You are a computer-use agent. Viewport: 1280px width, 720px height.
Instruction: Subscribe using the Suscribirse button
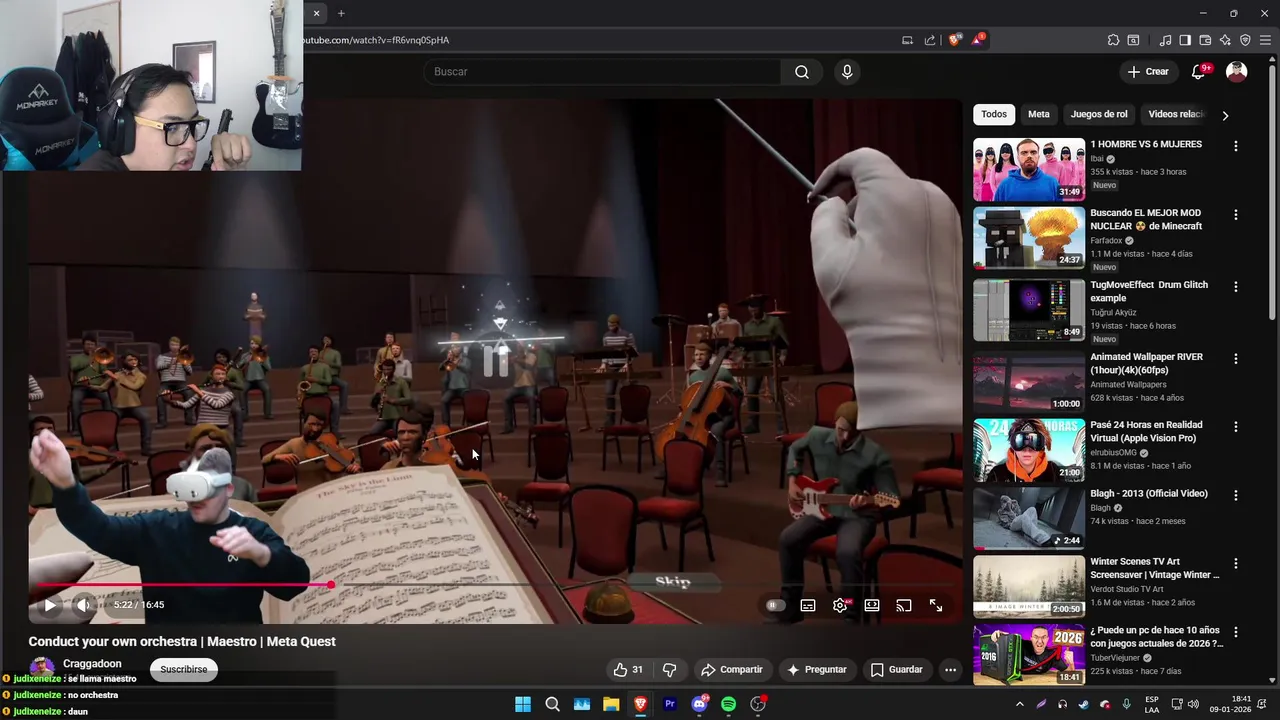[x=184, y=669]
